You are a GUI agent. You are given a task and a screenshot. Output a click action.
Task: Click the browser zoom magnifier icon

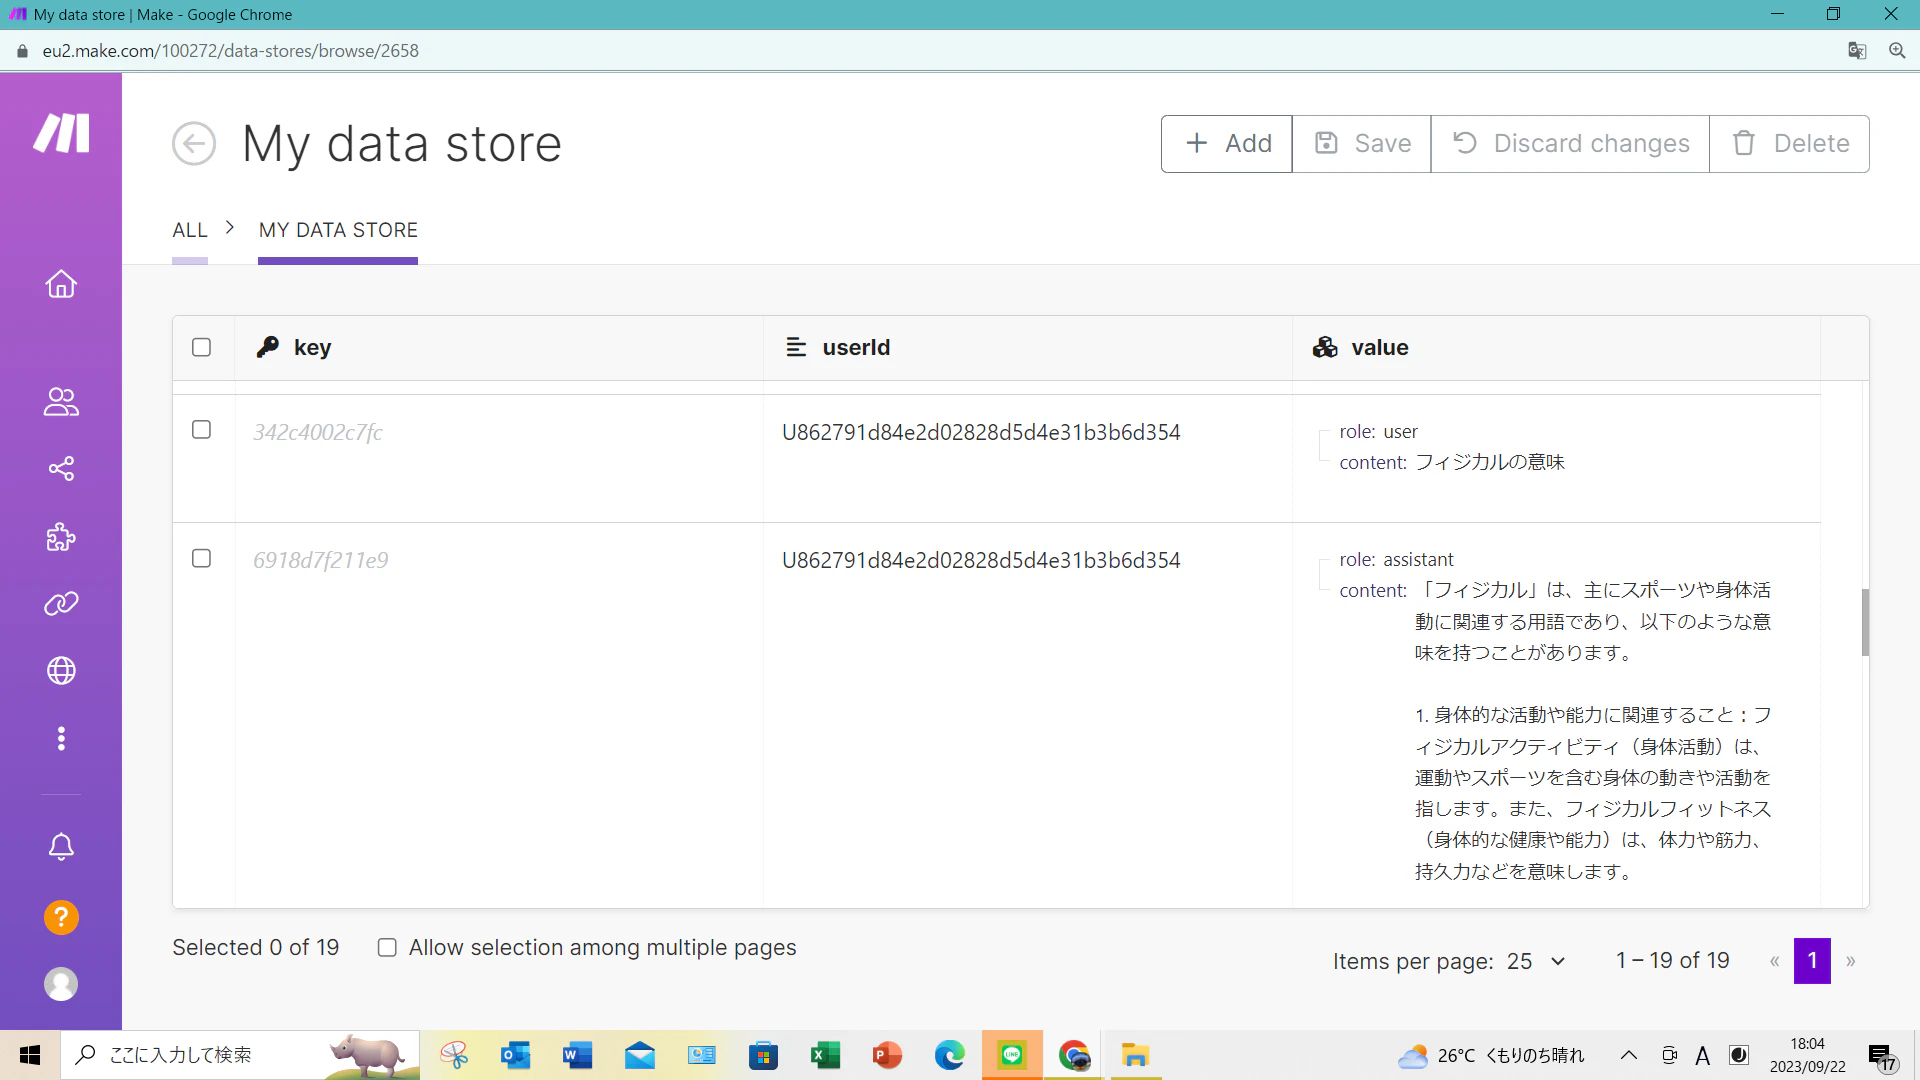1897,51
